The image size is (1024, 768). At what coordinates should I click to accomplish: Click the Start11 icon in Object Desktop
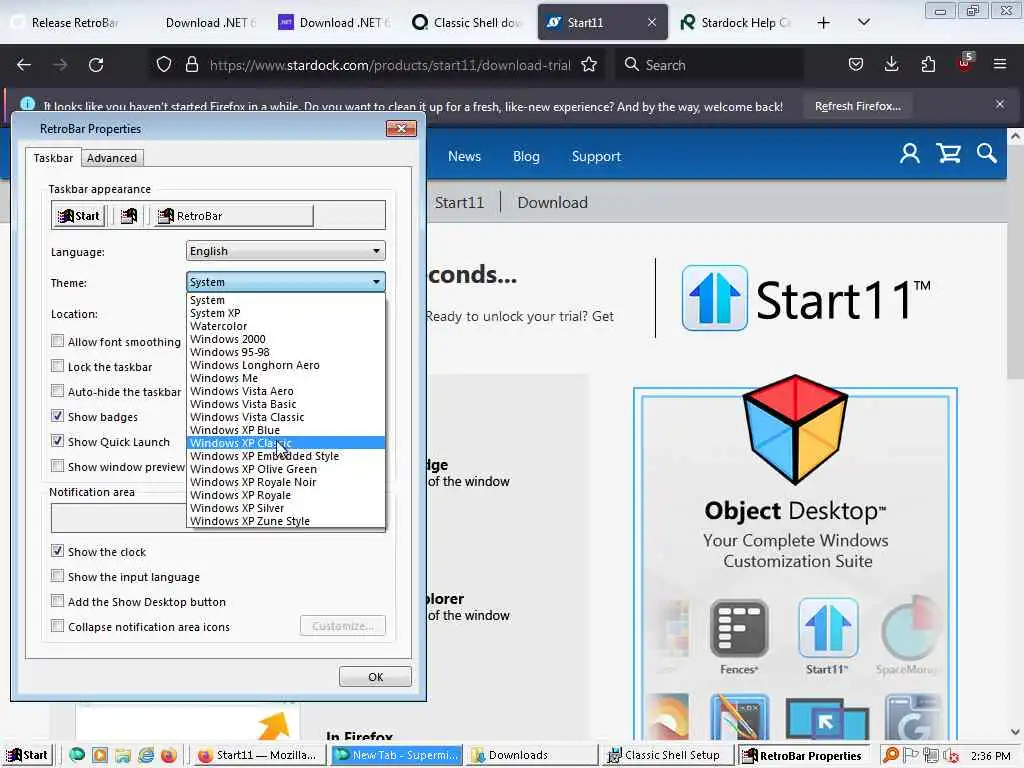point(827,628)
